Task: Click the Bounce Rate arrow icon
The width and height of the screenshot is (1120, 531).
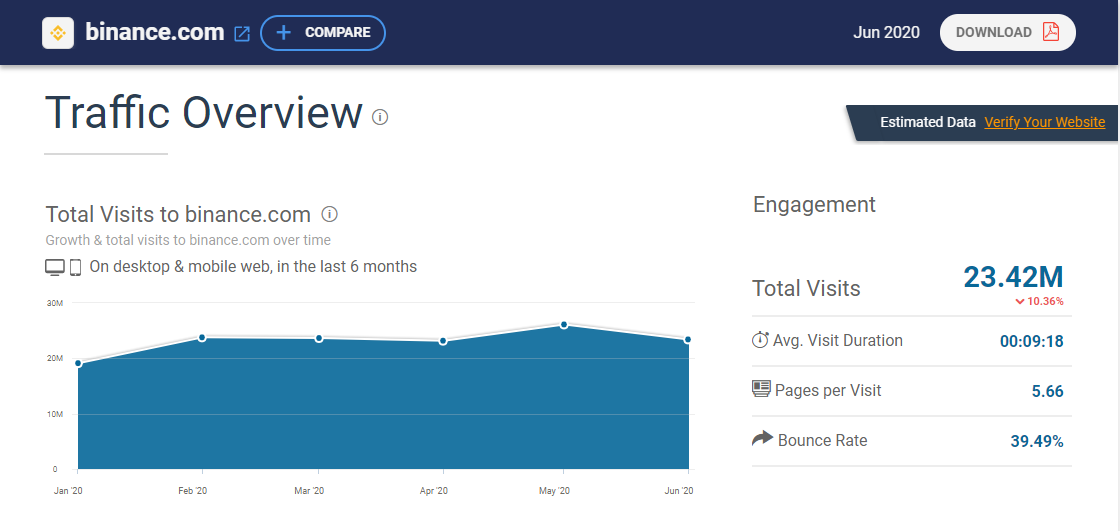Action: 762,438
